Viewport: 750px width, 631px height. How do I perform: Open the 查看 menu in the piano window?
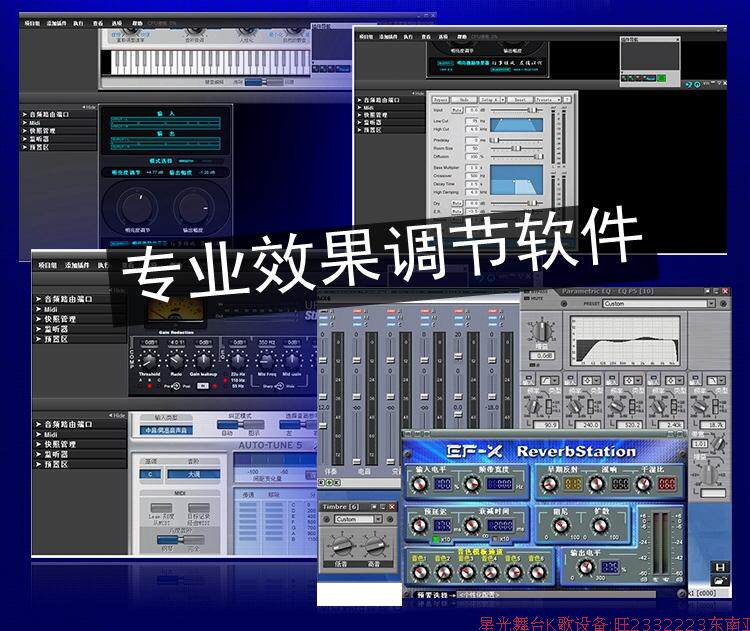click(x=98, y=23)
